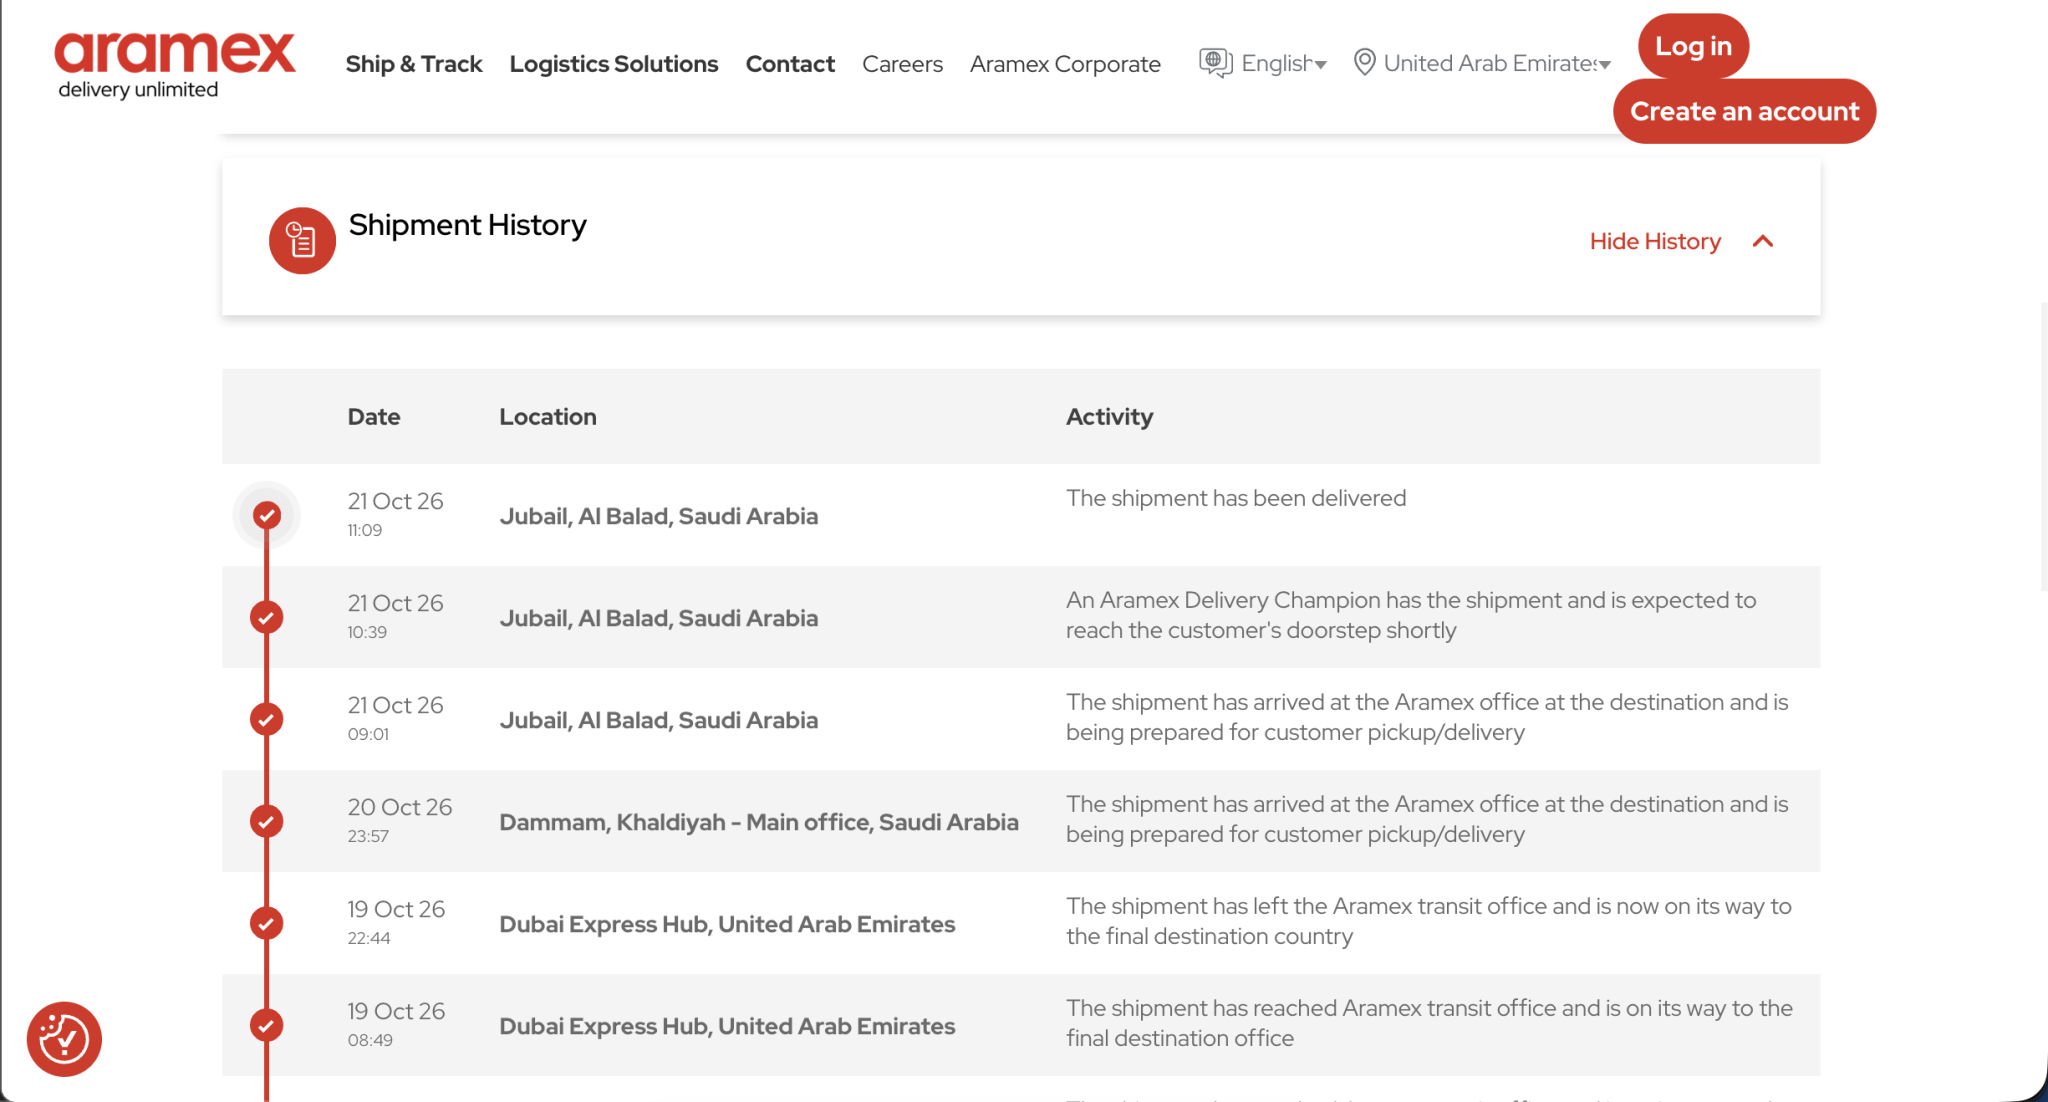This screenshot has height=1102, width=2048.
Task: Go to the Careers page
Action: coord(902,64)
